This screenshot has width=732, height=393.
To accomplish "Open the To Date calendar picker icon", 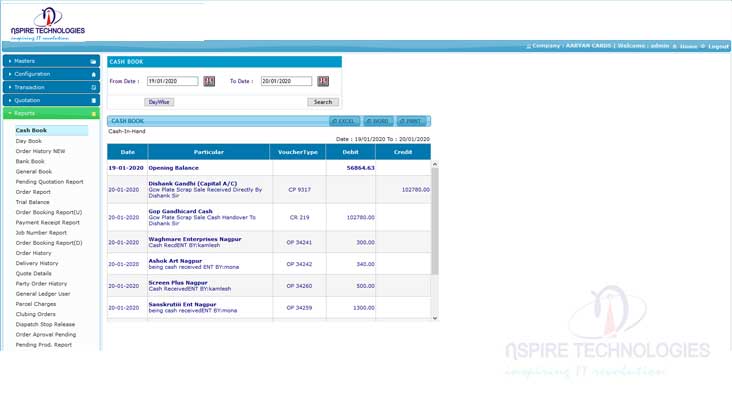I will (323, 81).
